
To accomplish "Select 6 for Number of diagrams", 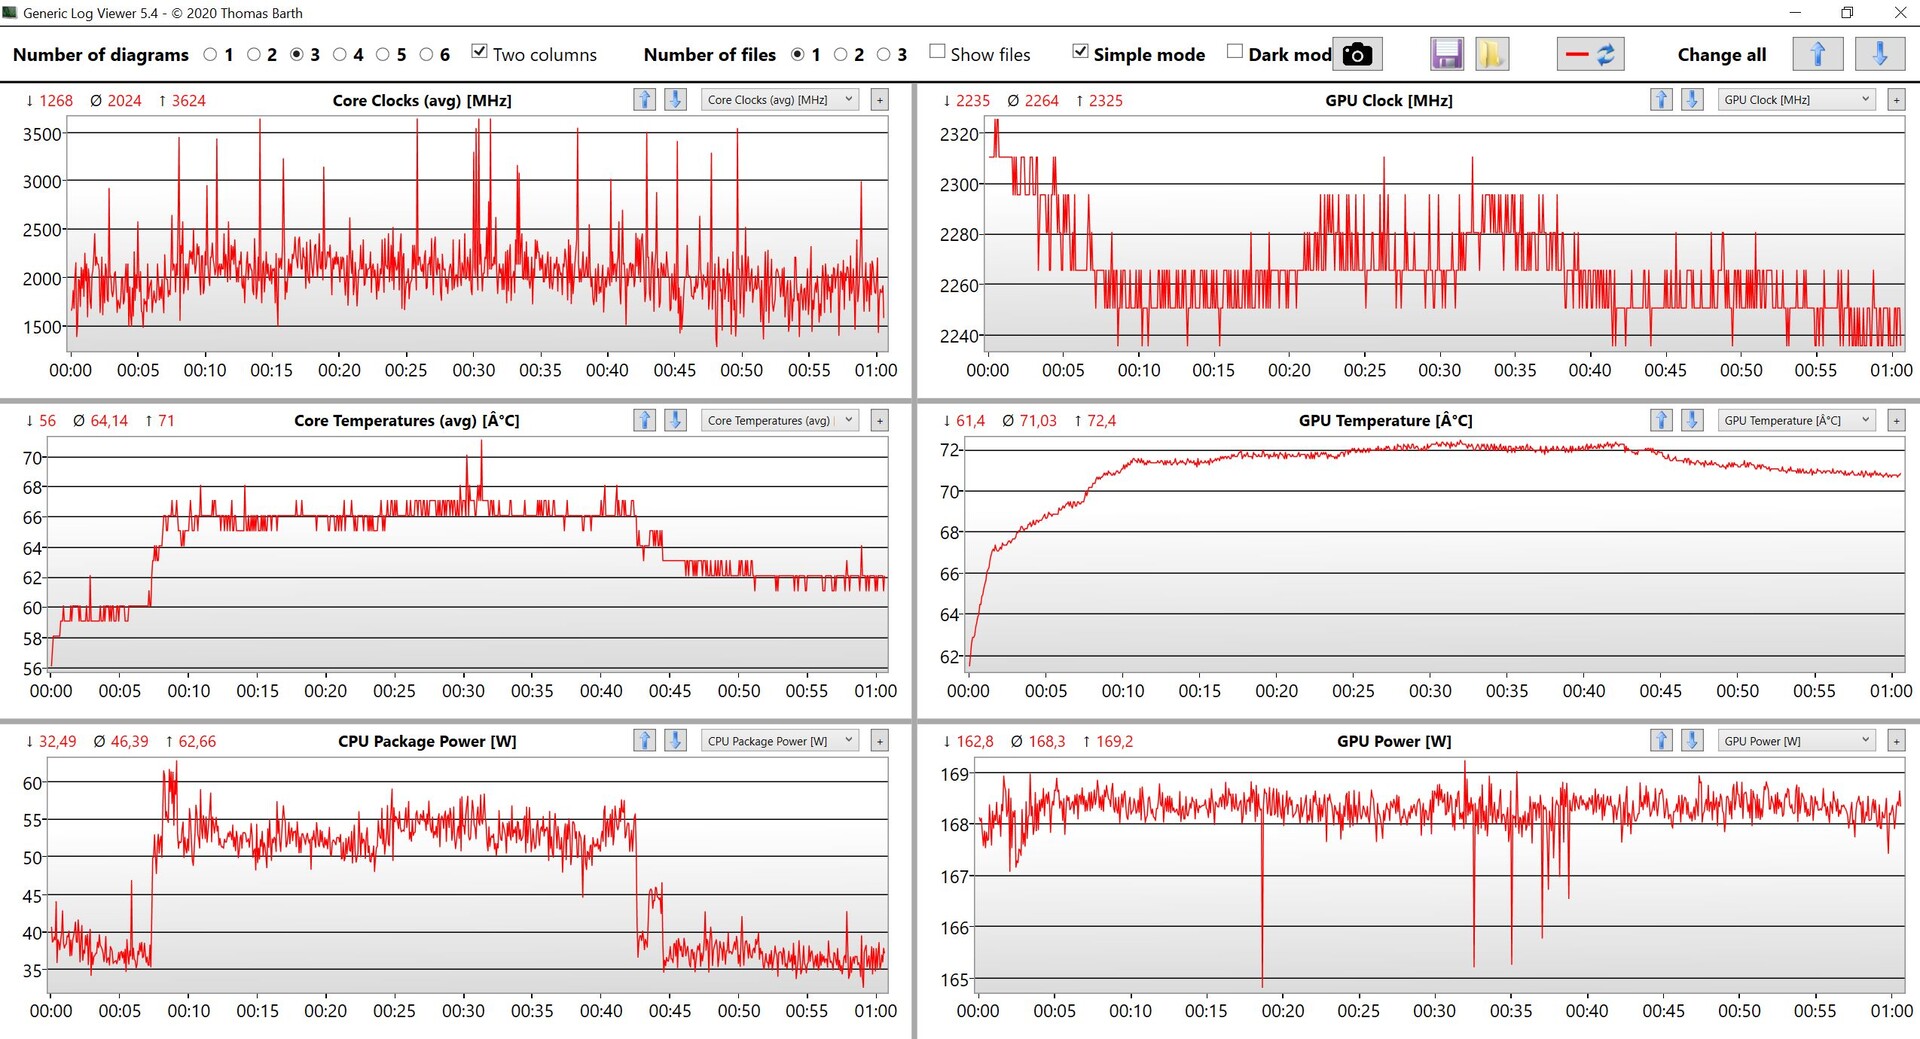I will [426, 54].
